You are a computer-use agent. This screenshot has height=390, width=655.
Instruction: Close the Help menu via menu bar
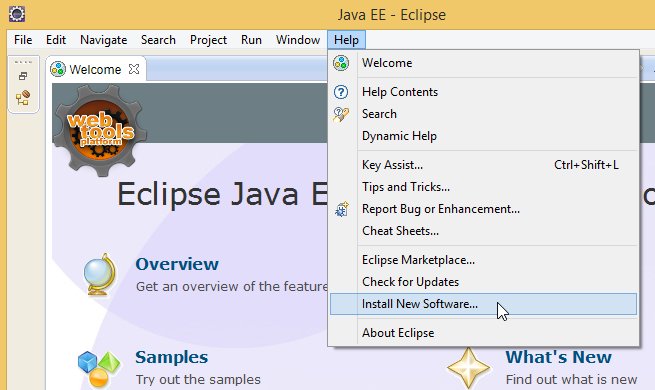click(346, 40)
